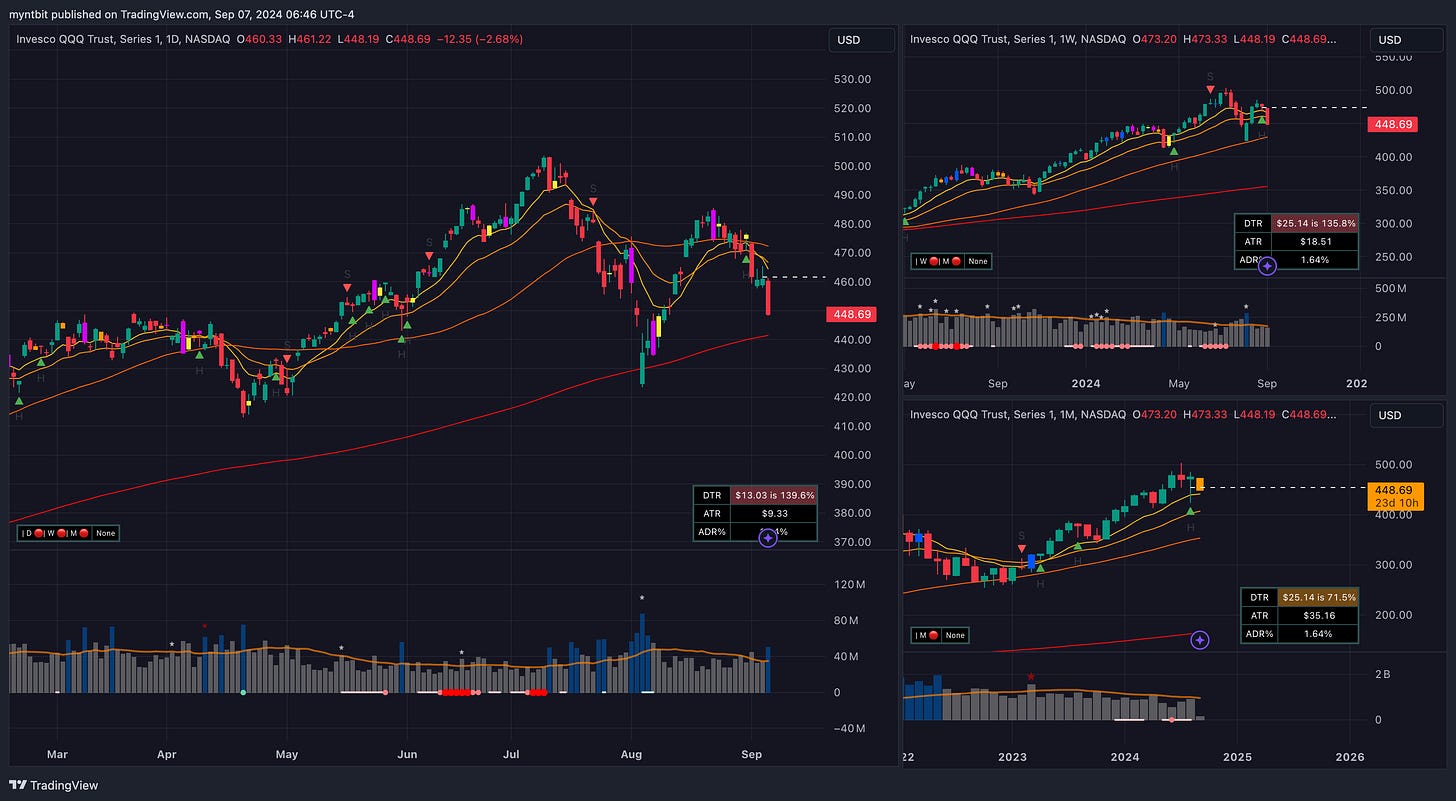
Task: Click the green H triangle on monthly chart's last candle
Action: [x=1190, y=511]
